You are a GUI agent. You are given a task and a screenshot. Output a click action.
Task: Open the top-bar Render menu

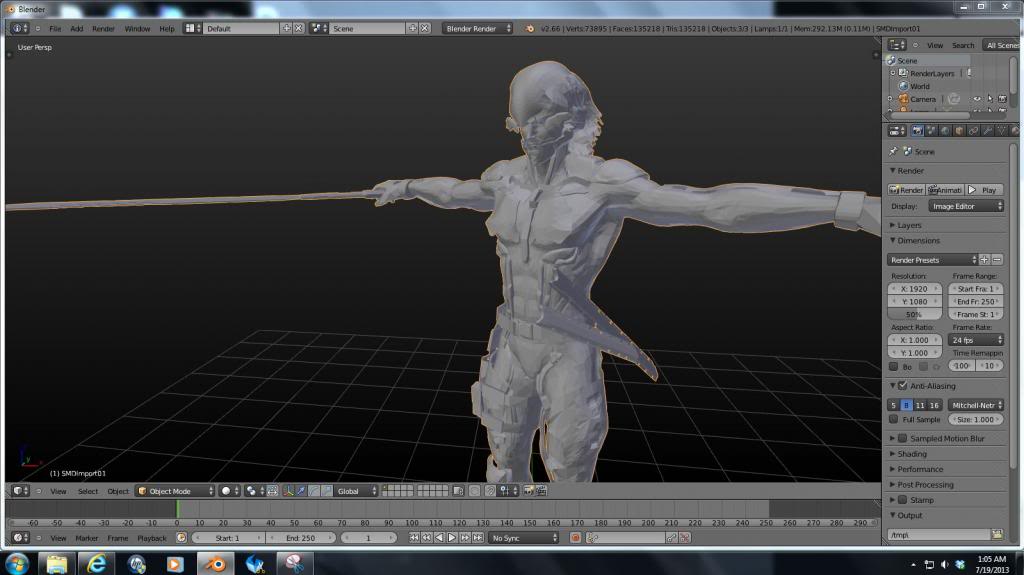pyautogui.click(x=103, y=29)
